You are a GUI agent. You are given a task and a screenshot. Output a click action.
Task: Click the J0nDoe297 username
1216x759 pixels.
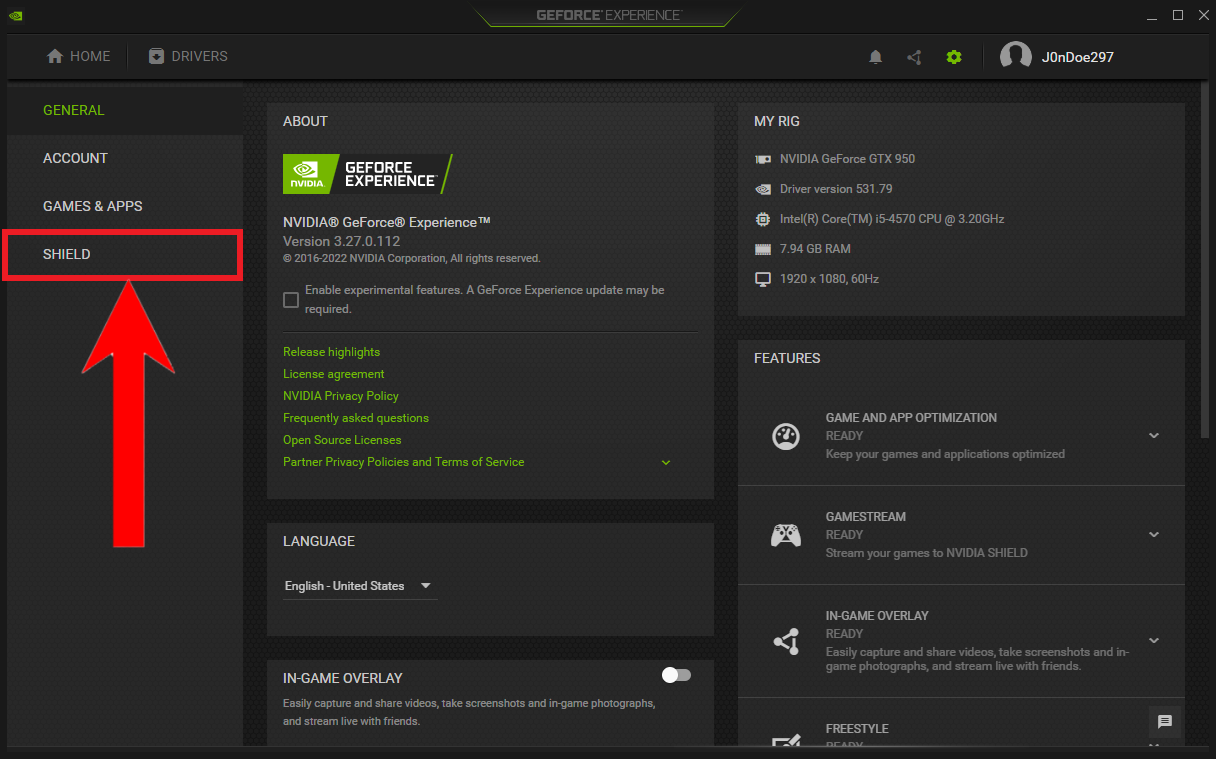(1077, 57)
